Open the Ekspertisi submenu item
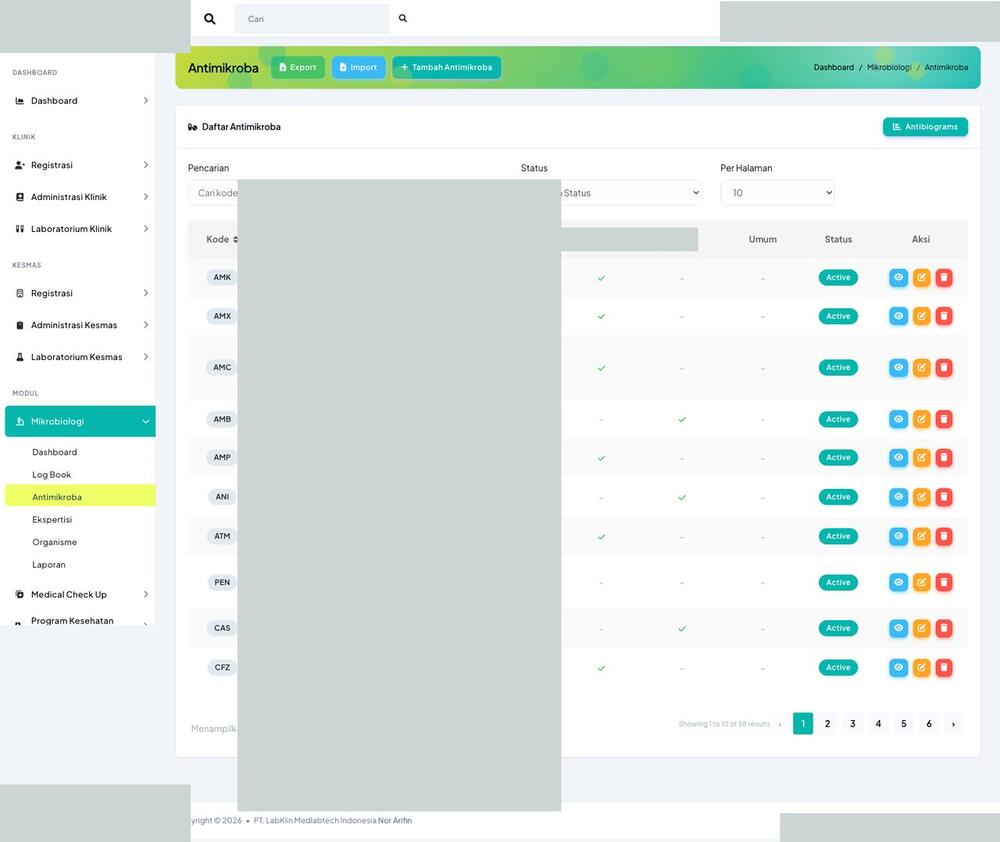The width and height of the screenshot is (1000, 842). coord(52,520)
